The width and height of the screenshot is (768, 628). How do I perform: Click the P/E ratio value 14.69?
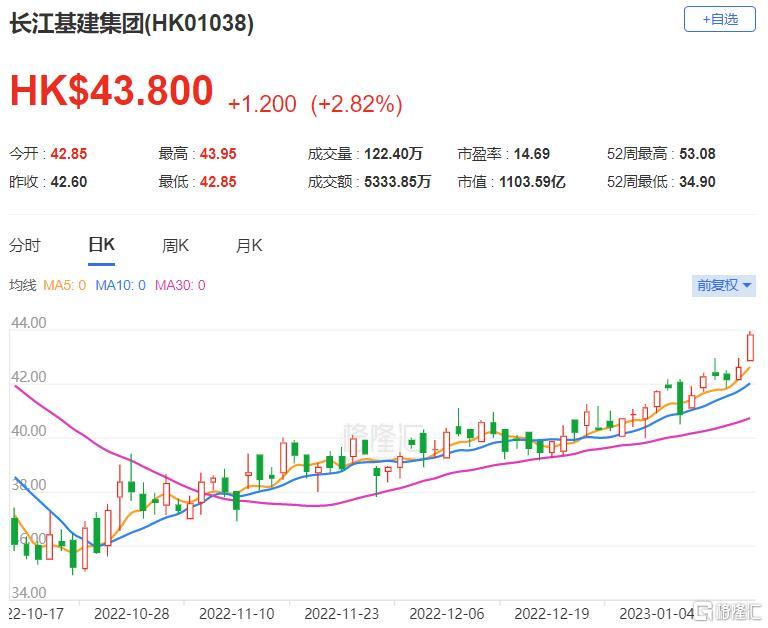(x=531, y=154)
